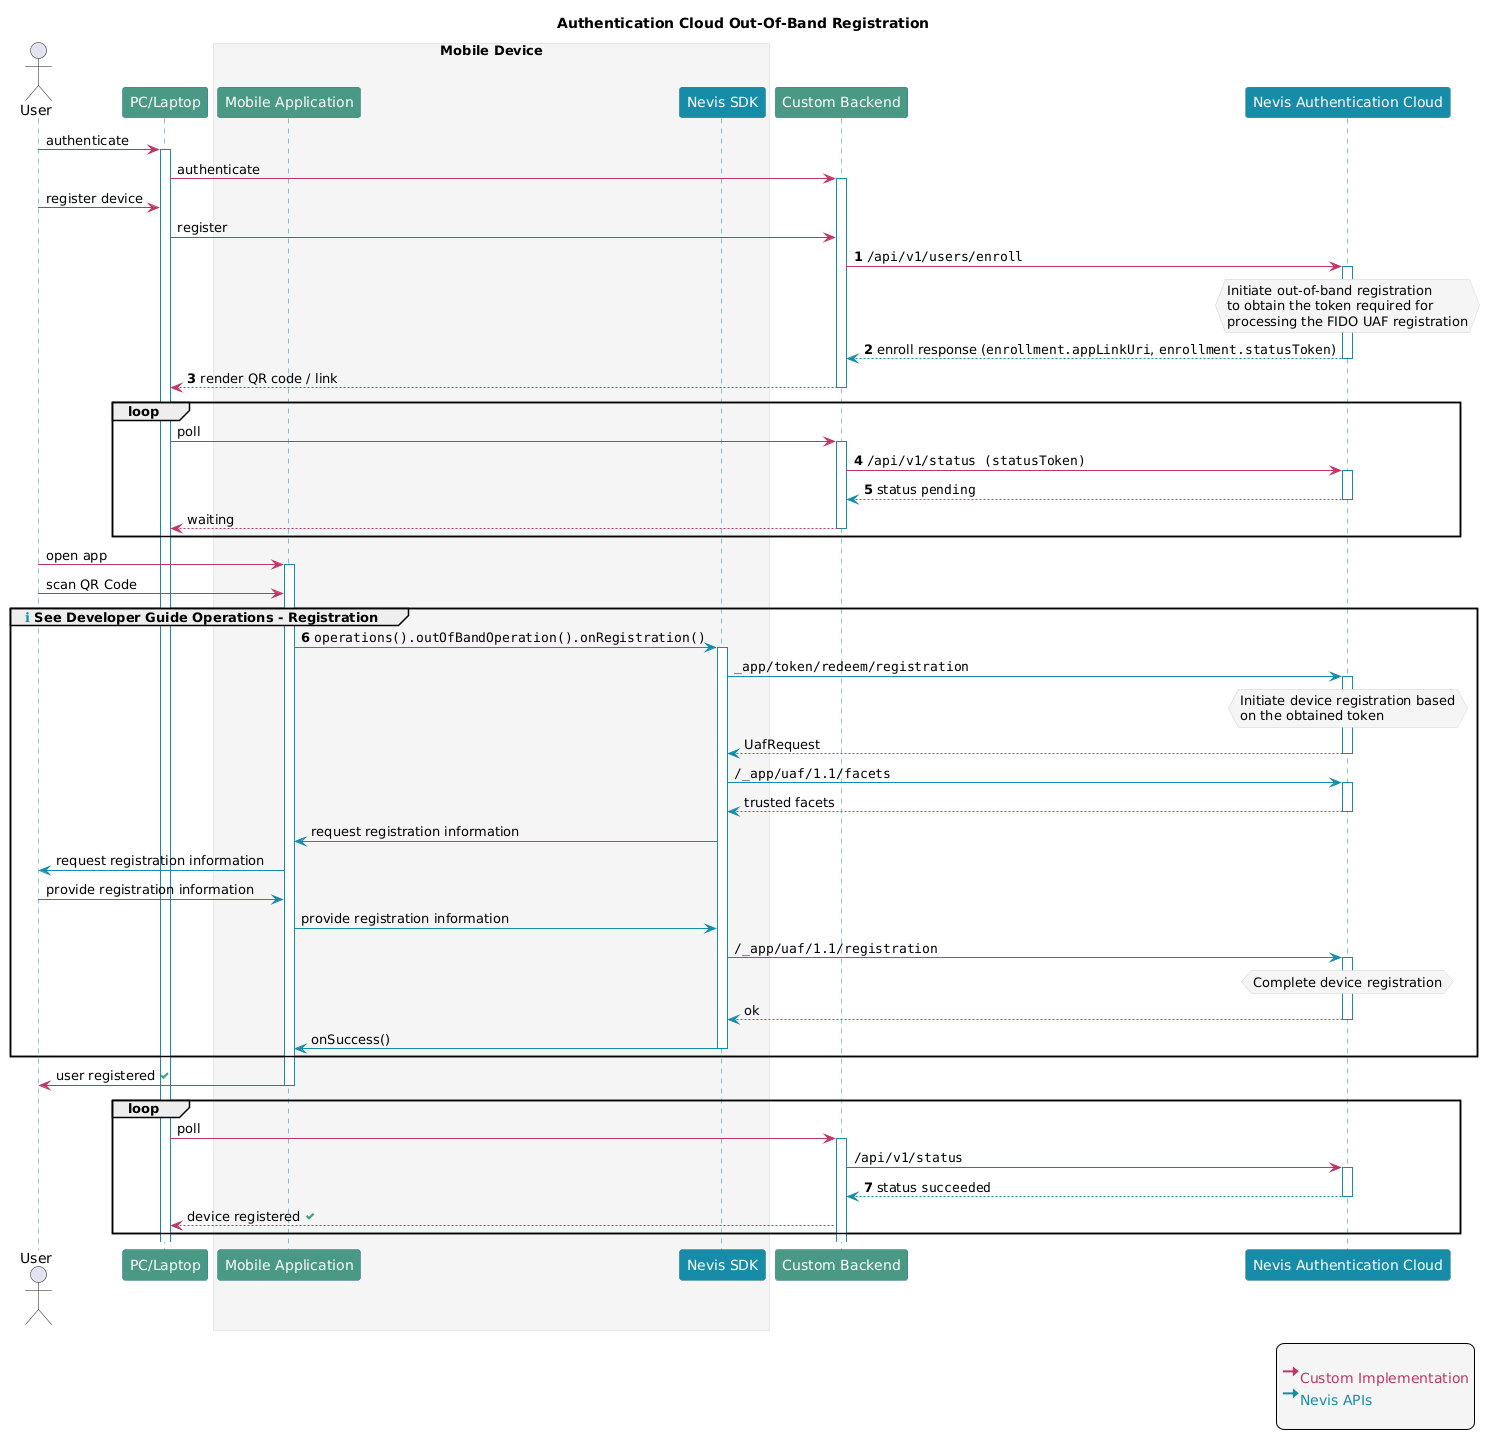
Task: Click request registration information arriving at User
Action: 160,861
